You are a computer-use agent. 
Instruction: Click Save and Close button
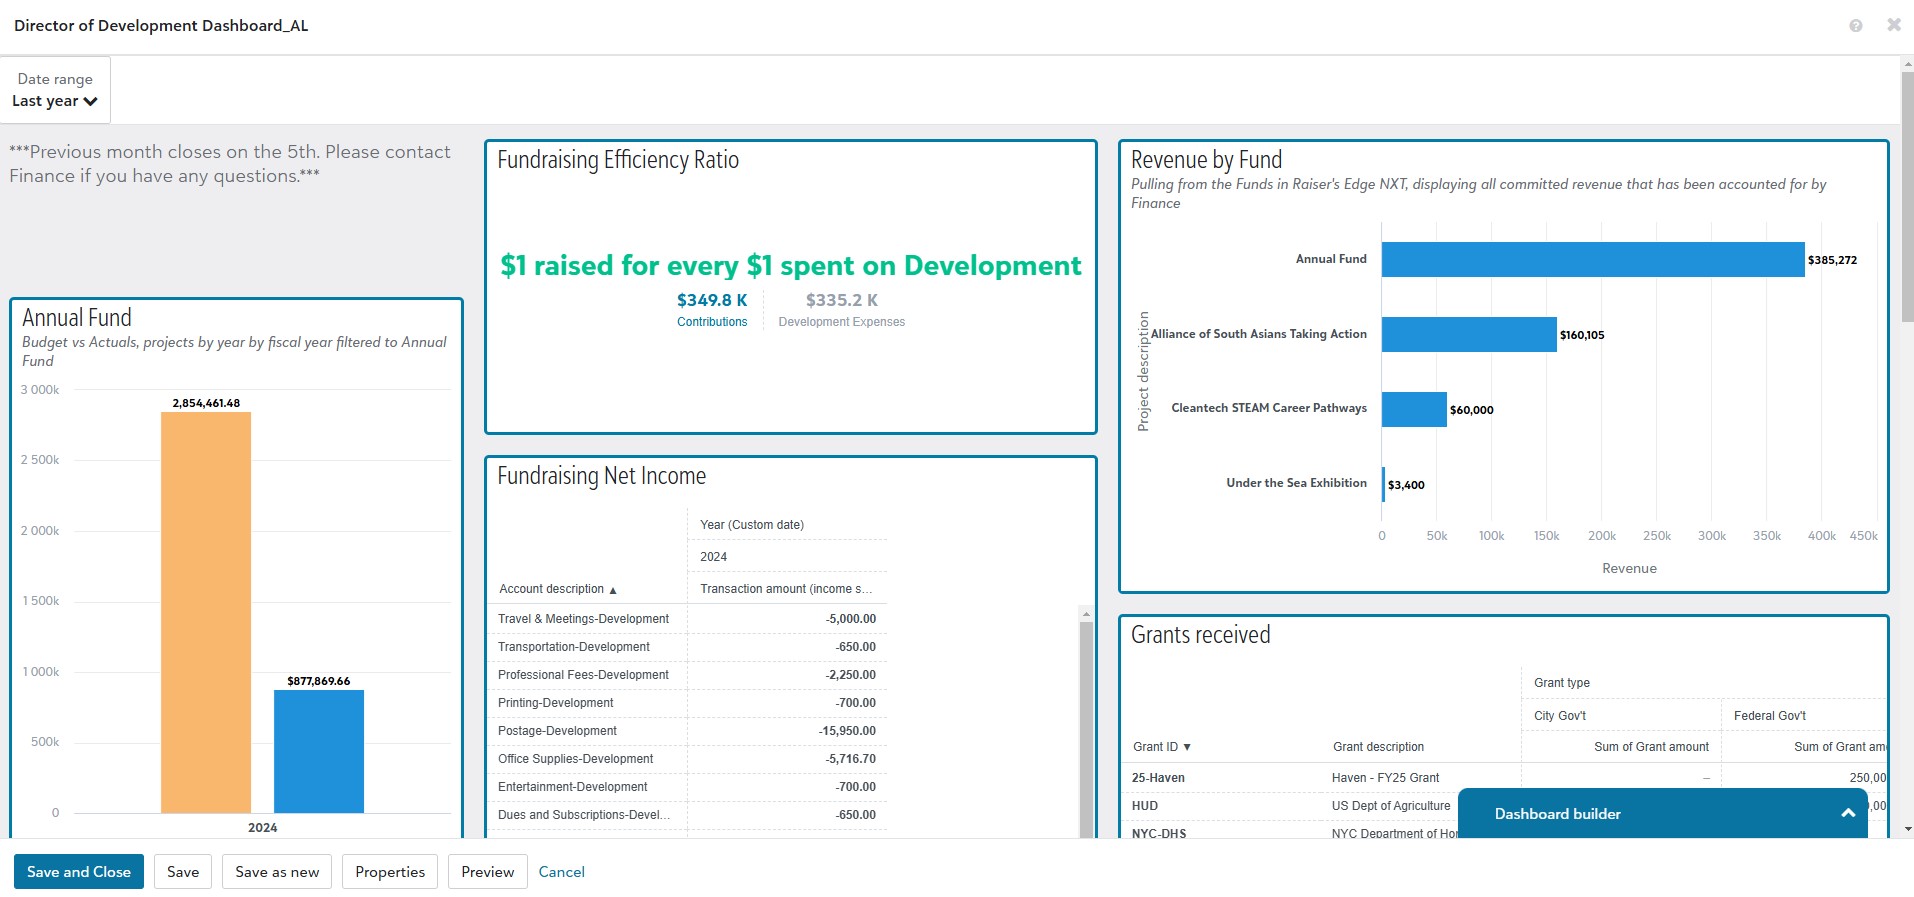pyautogui.click(x=79, y=872)
